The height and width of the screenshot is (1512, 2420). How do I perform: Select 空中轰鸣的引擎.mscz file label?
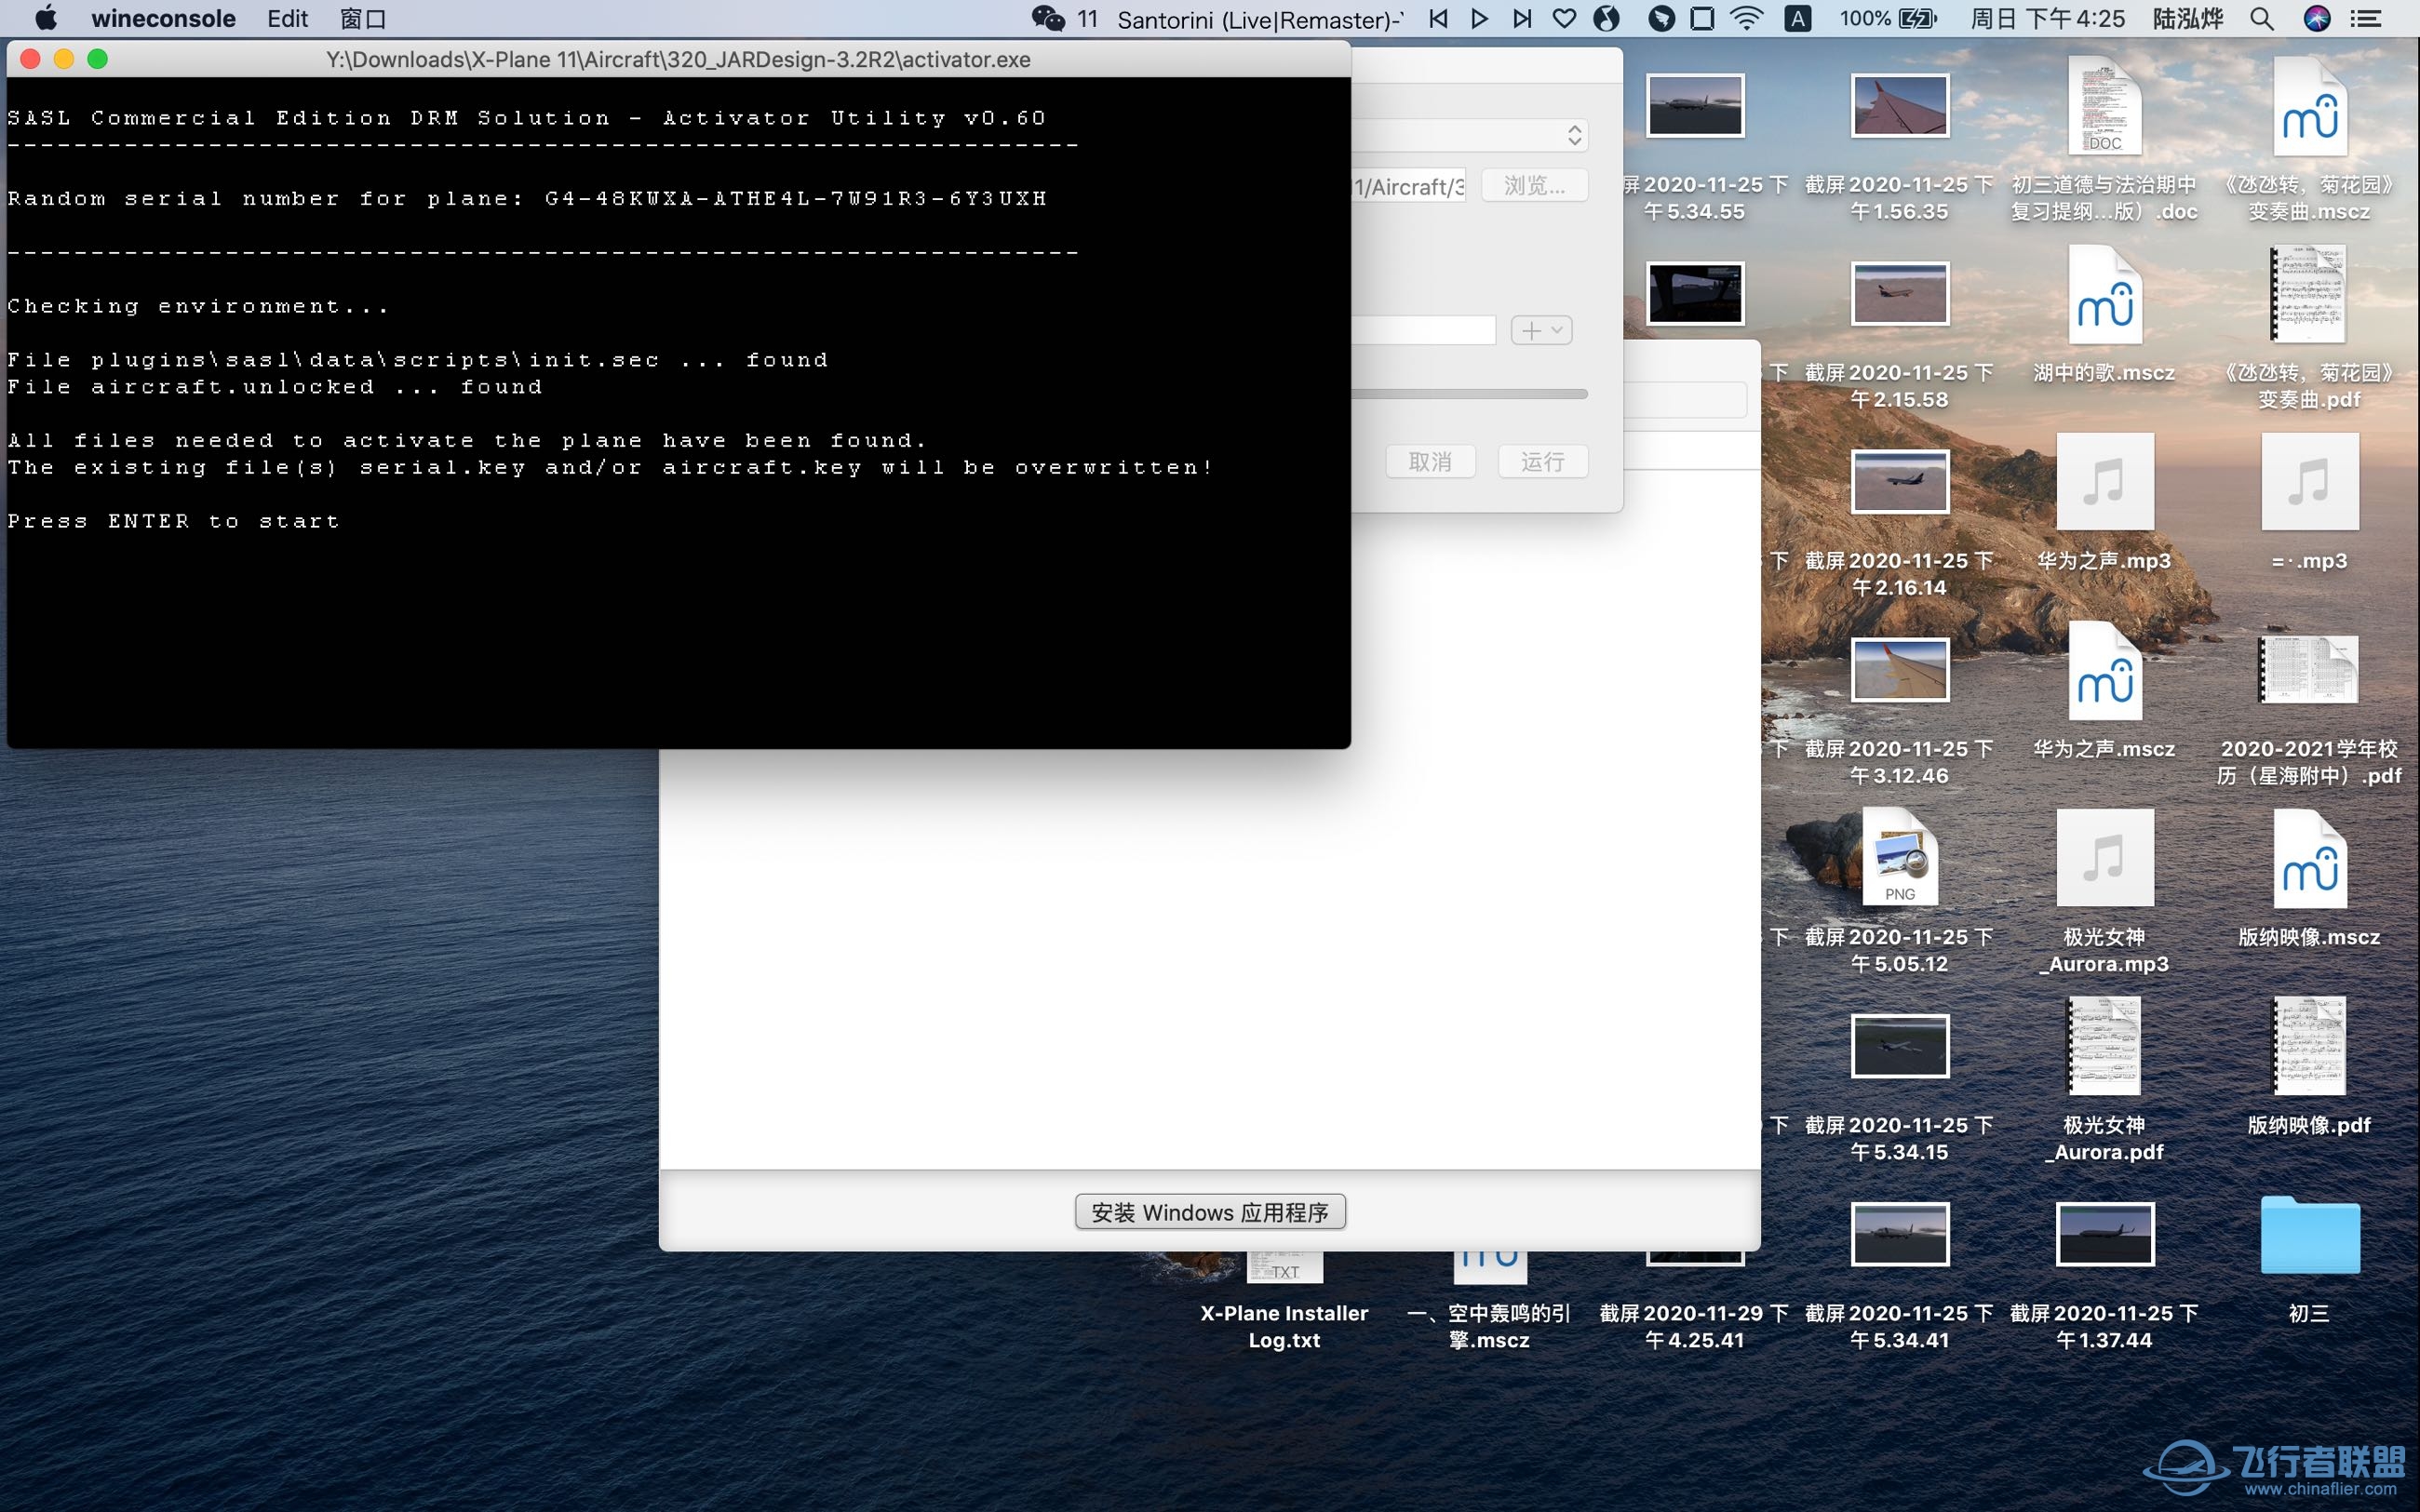[1489, 1327]
